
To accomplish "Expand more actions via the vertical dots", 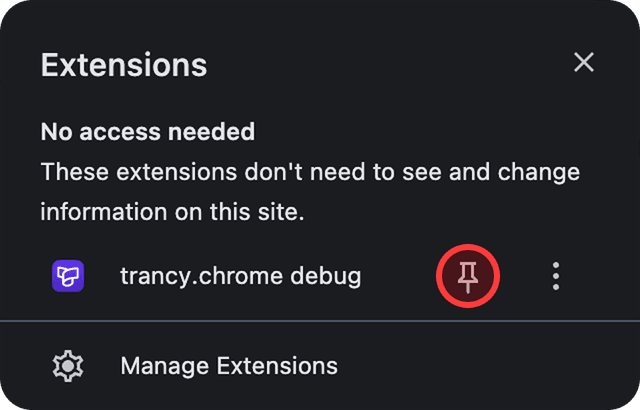I will tap(556, 276).
